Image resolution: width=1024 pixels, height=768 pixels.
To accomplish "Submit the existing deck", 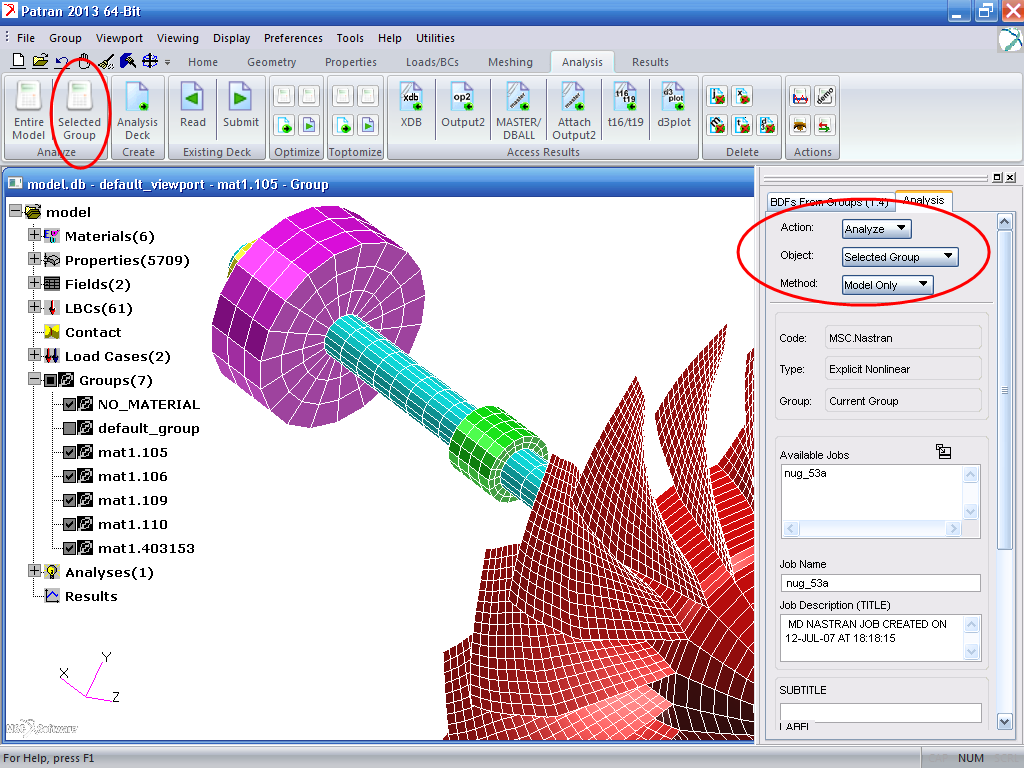I will point(240,104).
